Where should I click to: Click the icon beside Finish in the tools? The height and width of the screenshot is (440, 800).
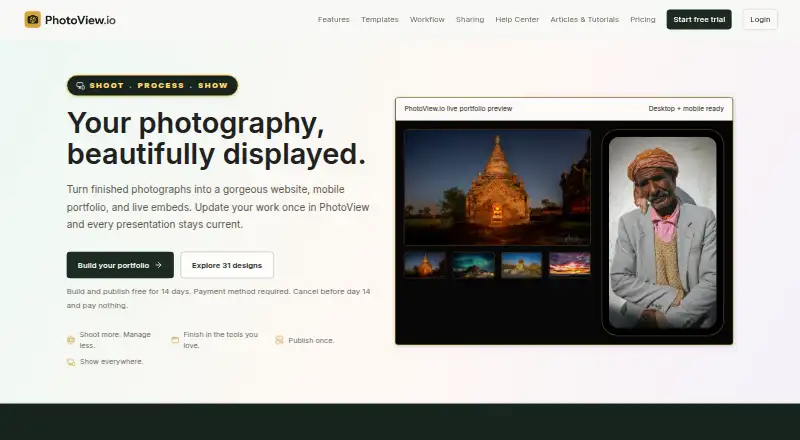(x=175, y=340)
